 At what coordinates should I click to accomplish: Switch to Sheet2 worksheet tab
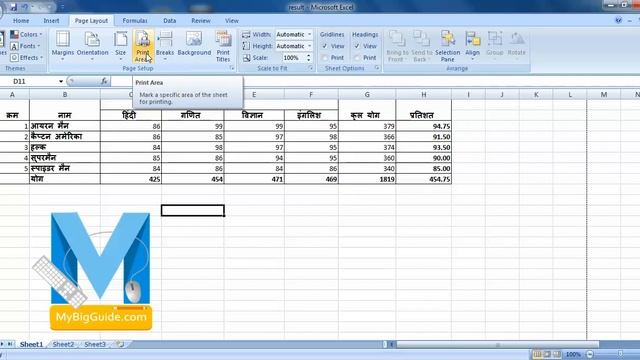[63, 344]
